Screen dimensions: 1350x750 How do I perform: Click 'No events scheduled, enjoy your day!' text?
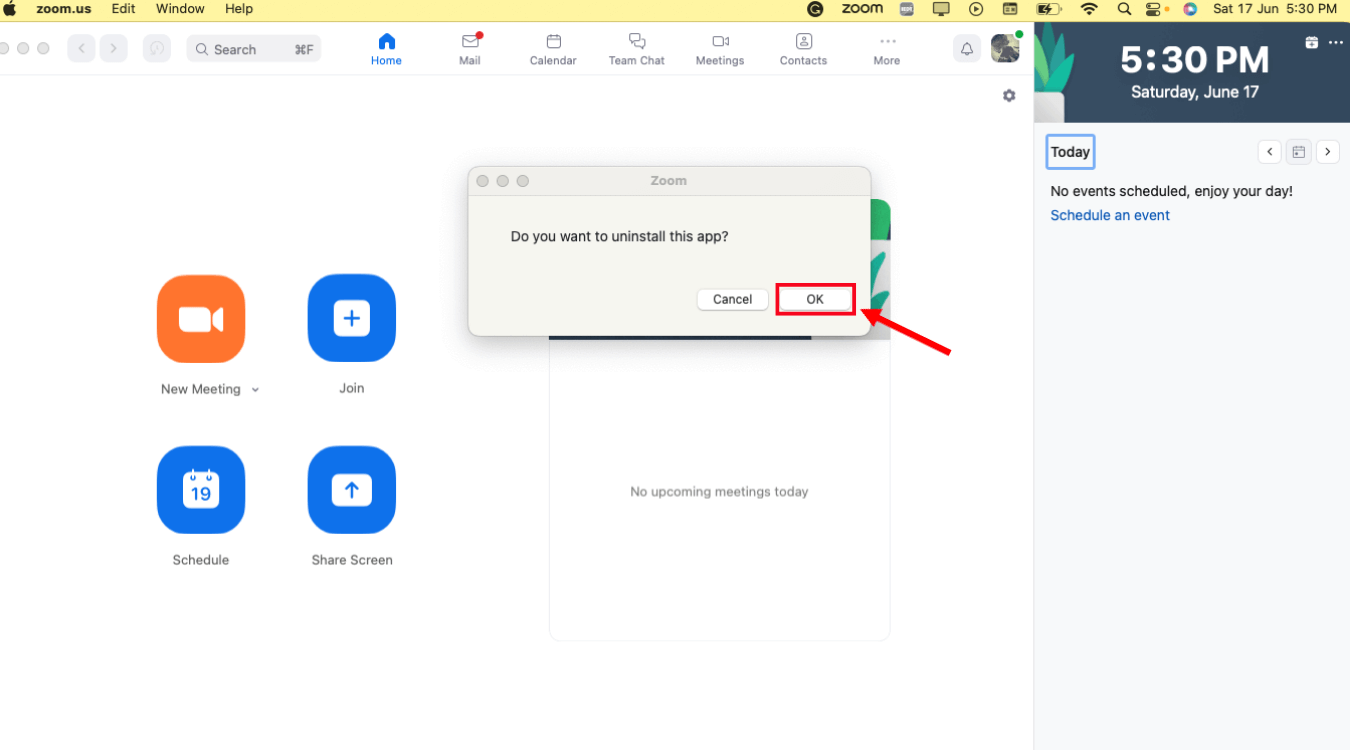coord(1171,191)
